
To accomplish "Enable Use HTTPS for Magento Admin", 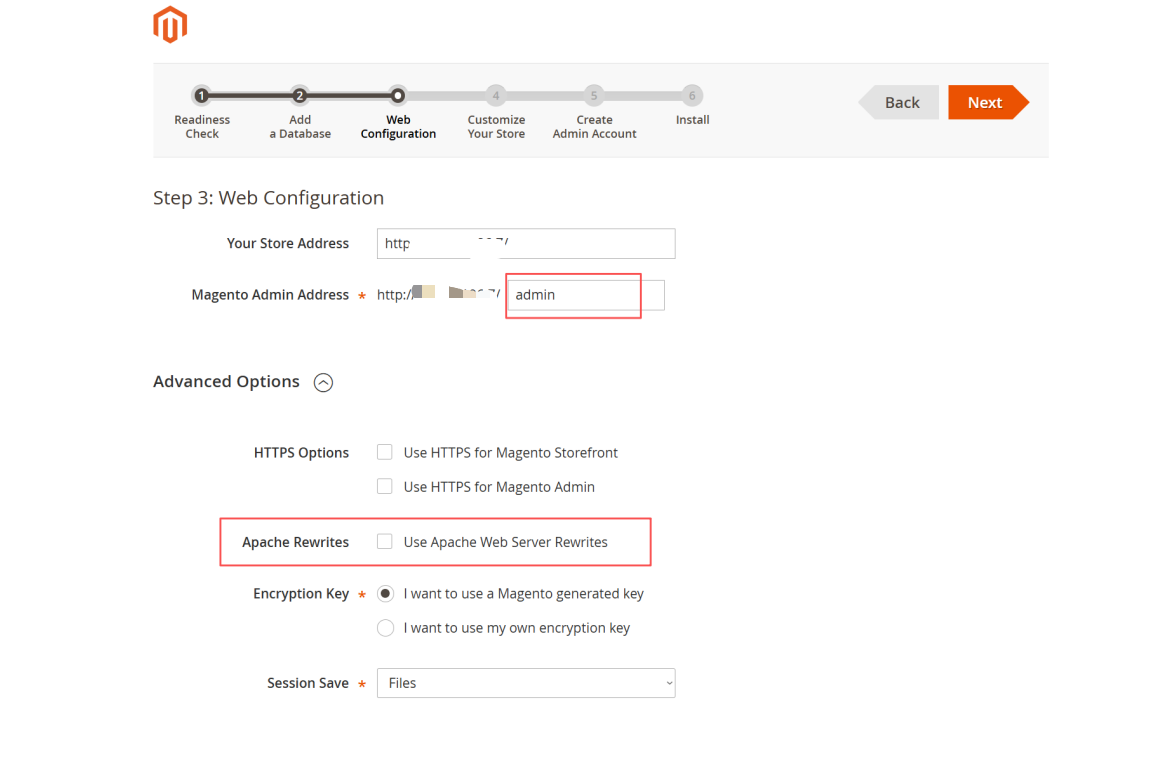I will pos(384,487).
